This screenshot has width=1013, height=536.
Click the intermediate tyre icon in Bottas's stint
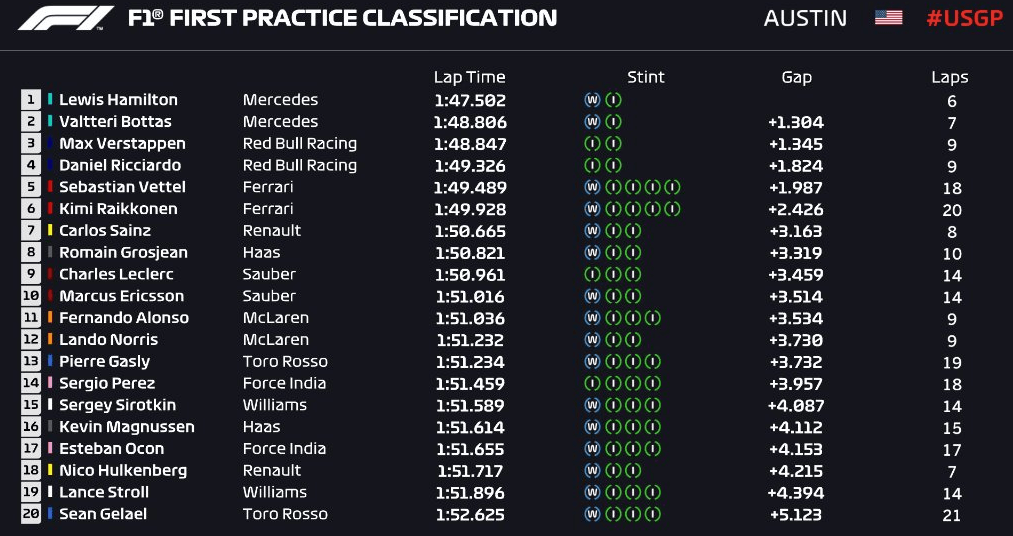click(x=613, y=122)
